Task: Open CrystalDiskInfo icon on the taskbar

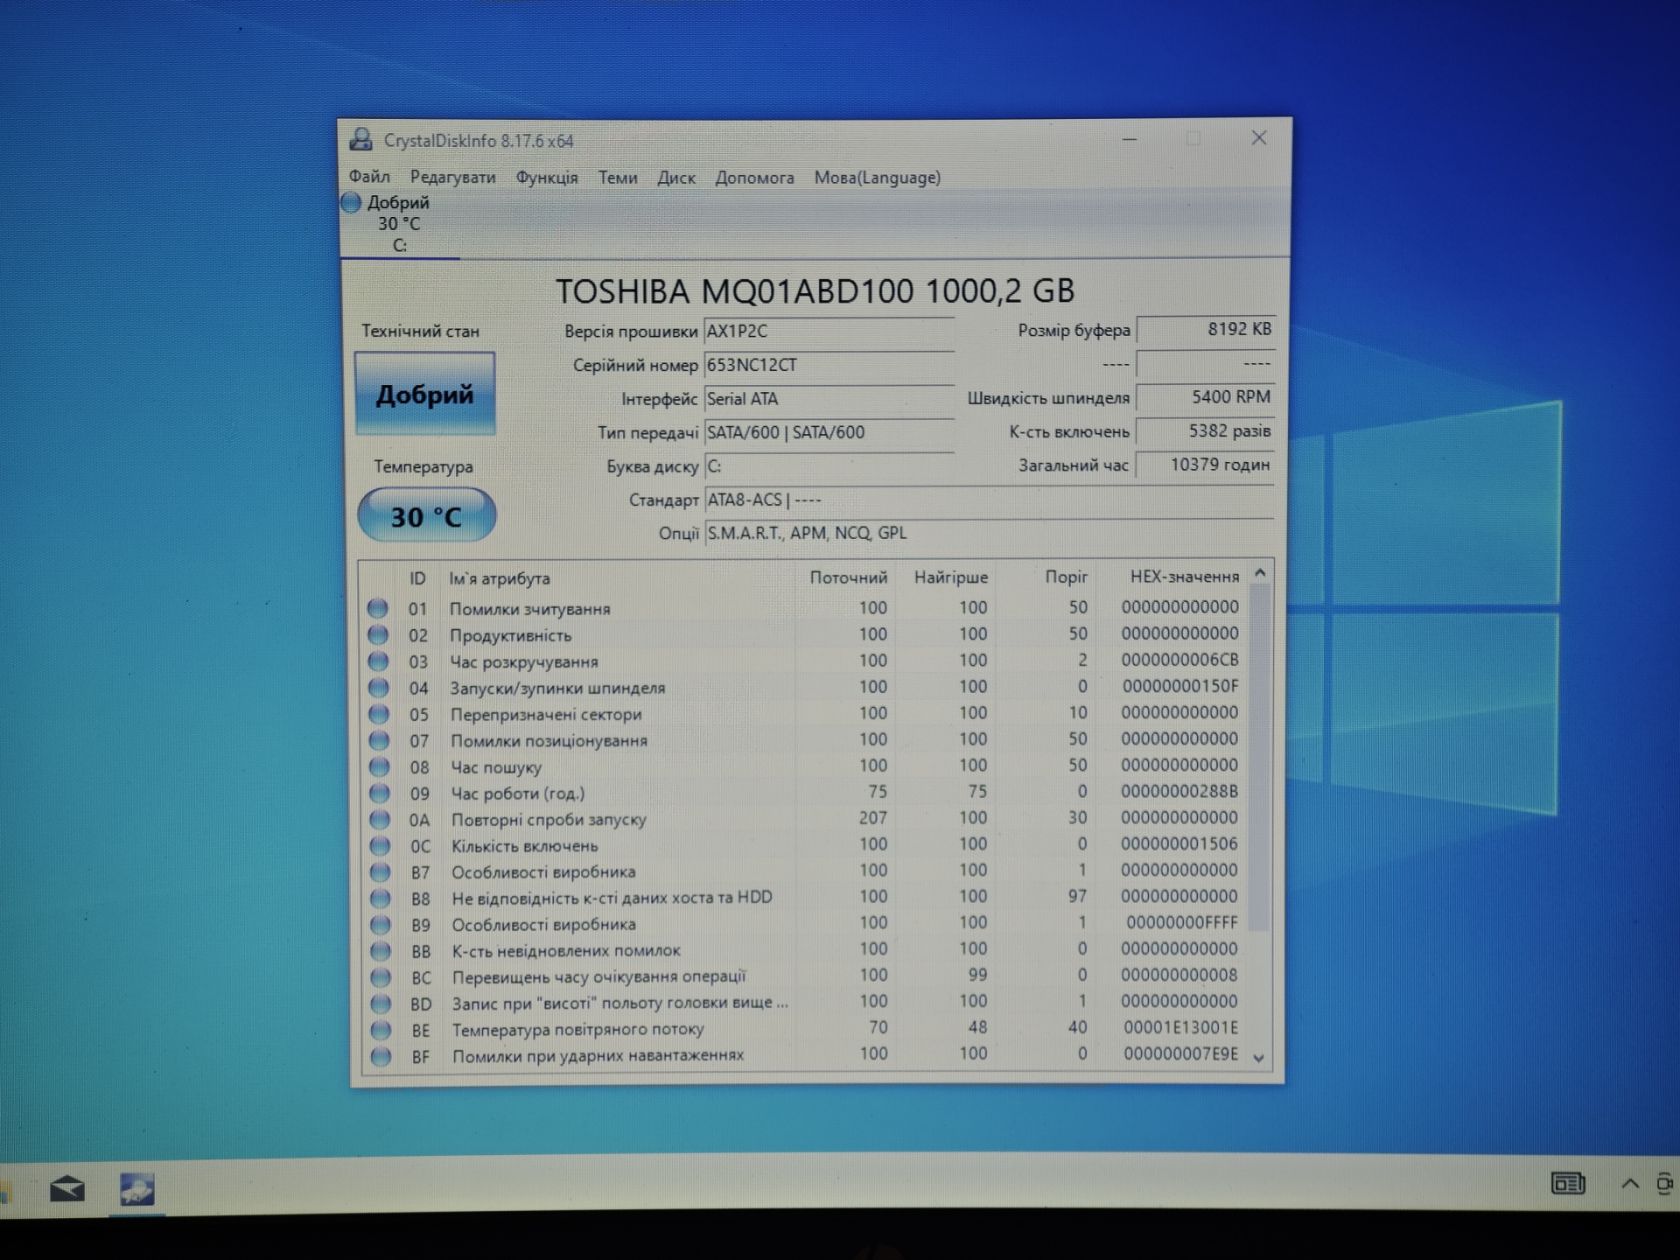Action: tap(137, 1189)
